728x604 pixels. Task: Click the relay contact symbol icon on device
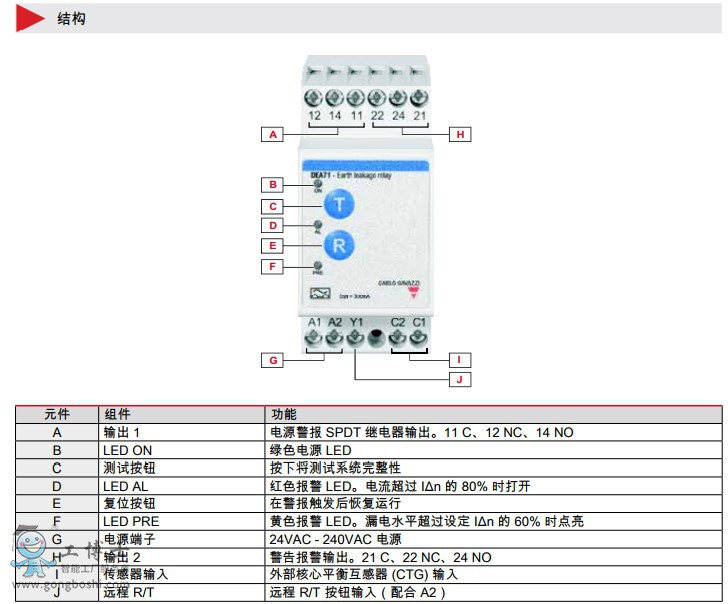coord(320,293)
